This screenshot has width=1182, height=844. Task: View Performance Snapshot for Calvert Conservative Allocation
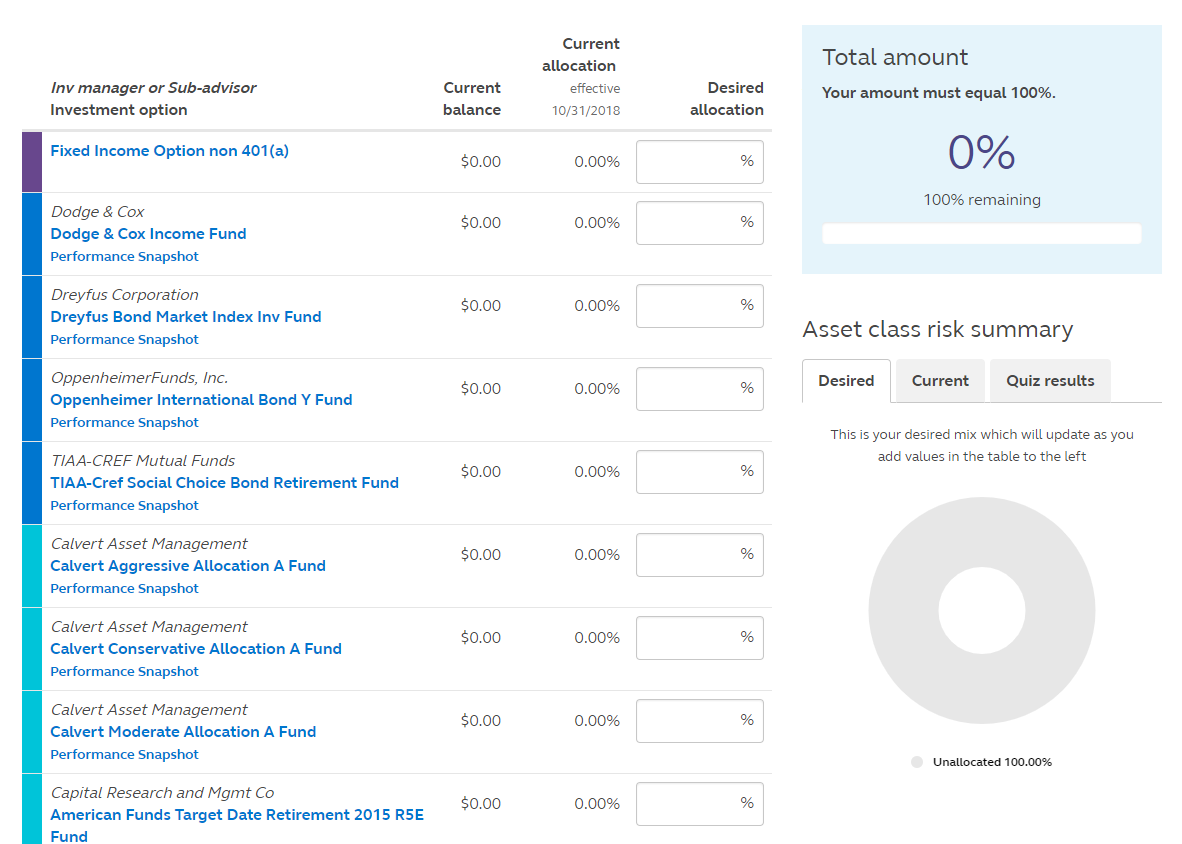click(x=124, y=671)
